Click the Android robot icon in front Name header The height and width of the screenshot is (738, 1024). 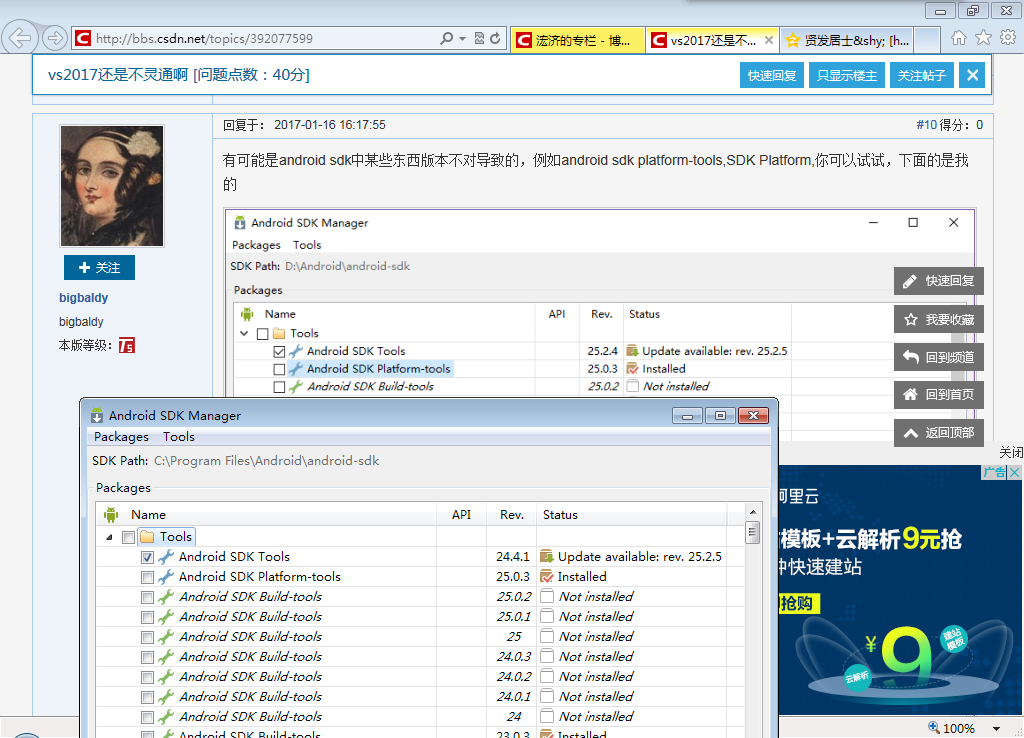(111, 515)
